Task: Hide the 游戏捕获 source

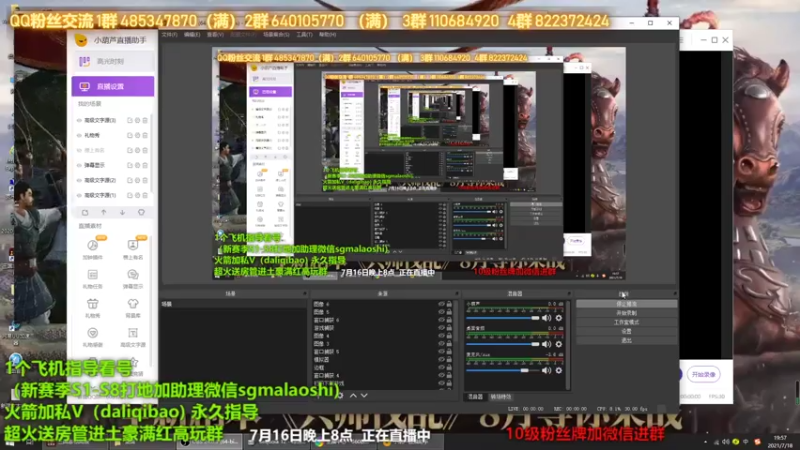Action: point(441,328)
